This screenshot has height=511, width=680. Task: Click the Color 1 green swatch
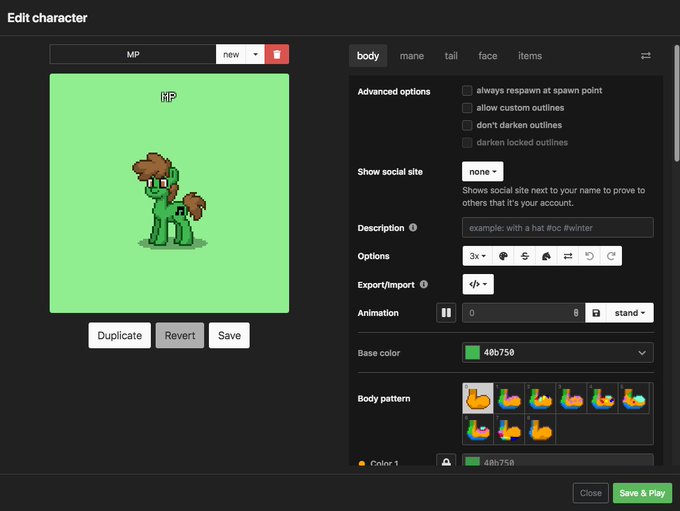coord(472,462)
